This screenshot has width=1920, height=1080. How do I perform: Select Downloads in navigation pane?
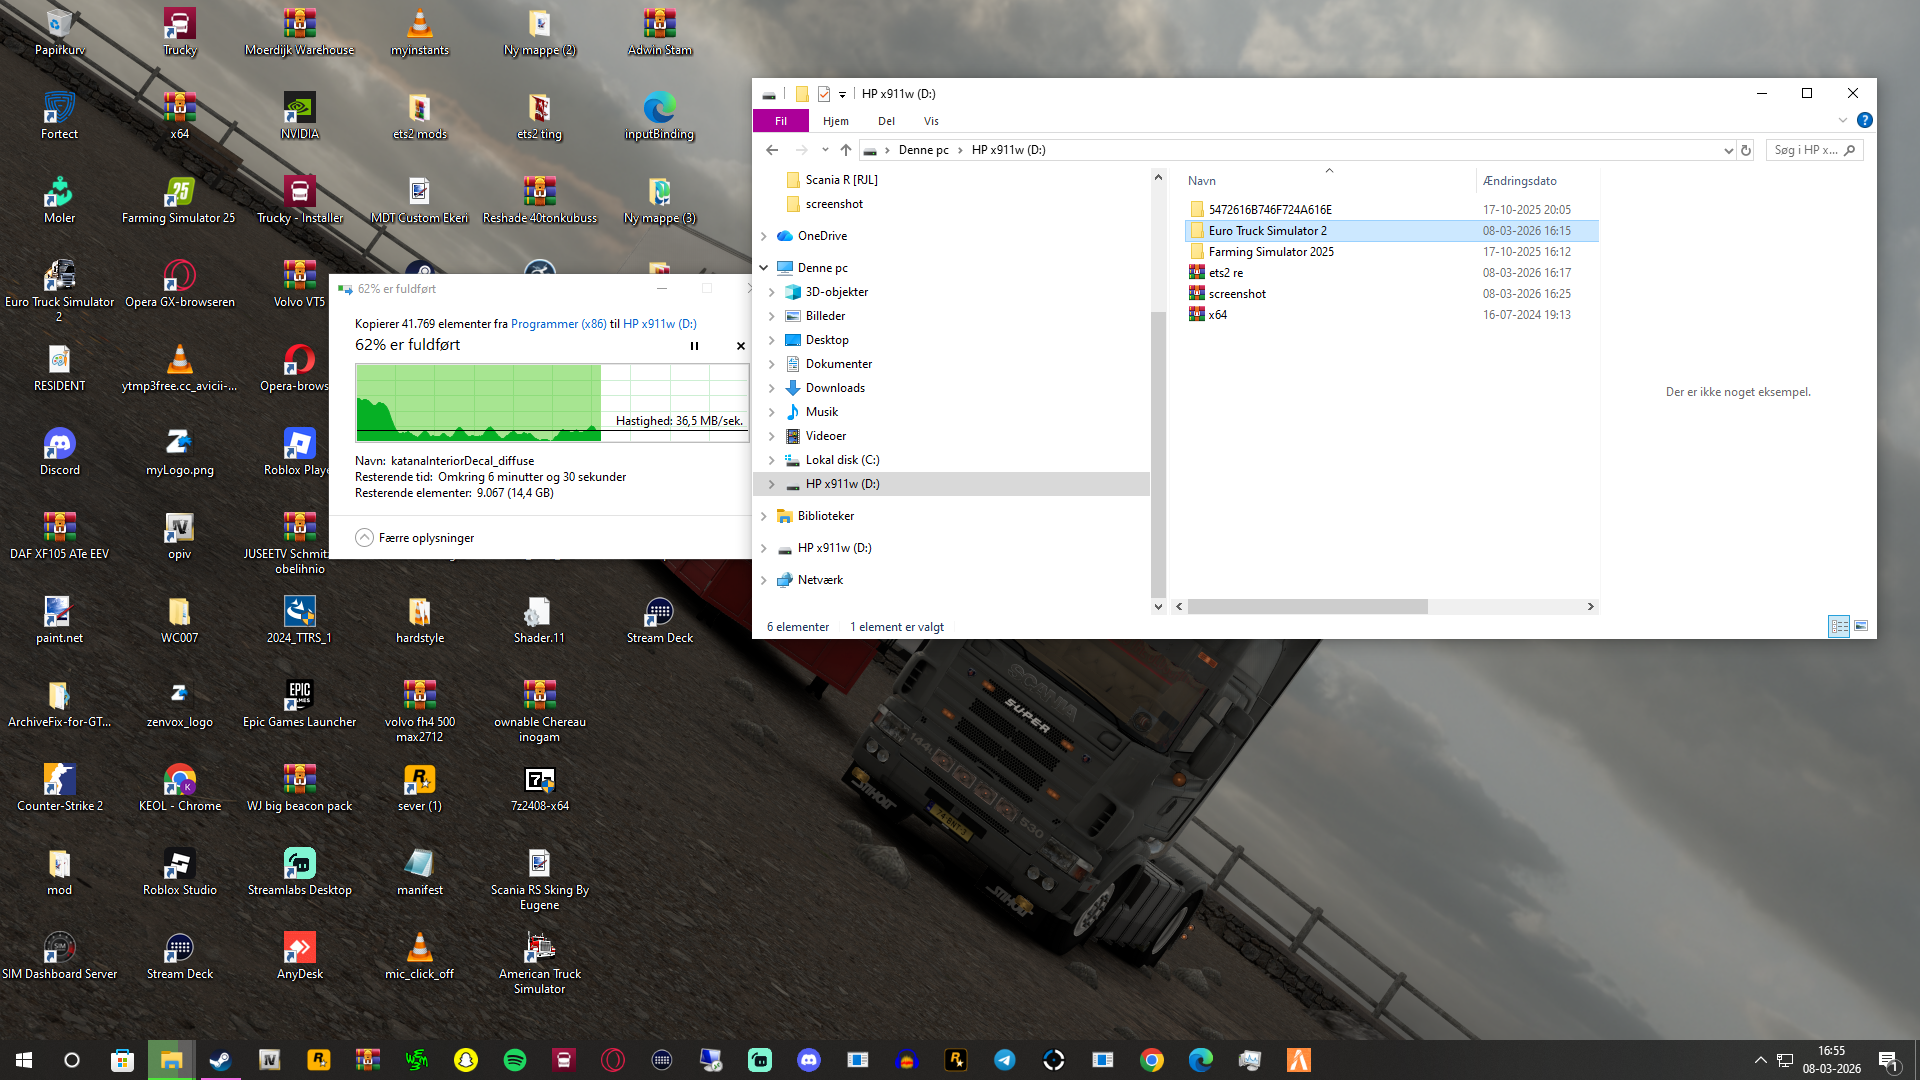point(835,388)
